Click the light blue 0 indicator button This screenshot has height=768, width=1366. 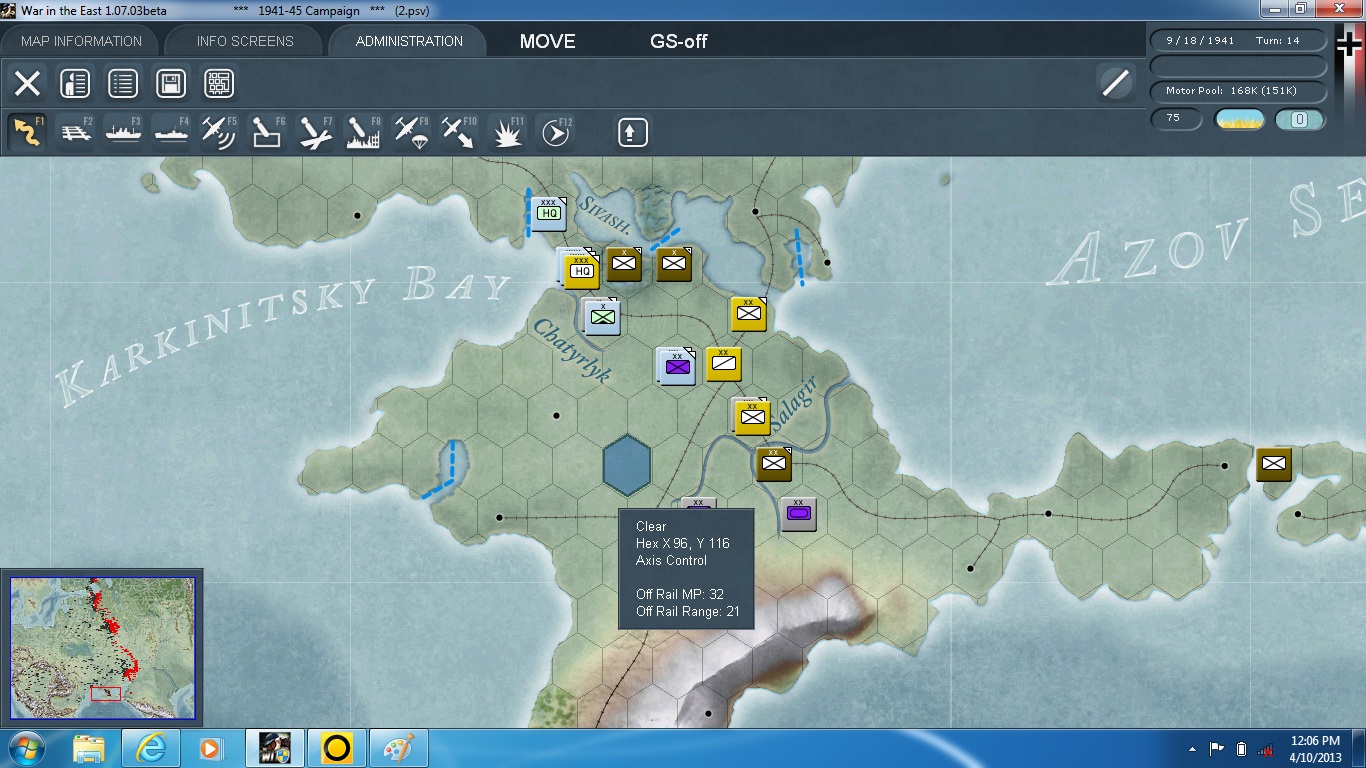click(x=1300, y=120)
